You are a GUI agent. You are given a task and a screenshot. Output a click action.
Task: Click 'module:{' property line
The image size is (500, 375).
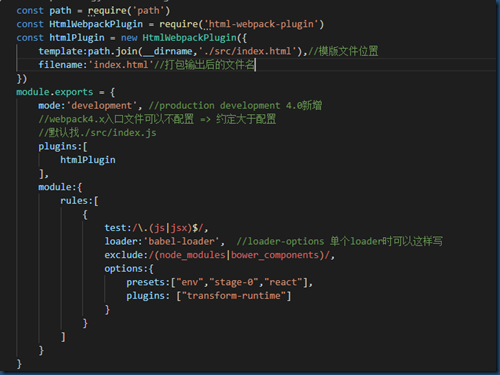pos(60,187)
